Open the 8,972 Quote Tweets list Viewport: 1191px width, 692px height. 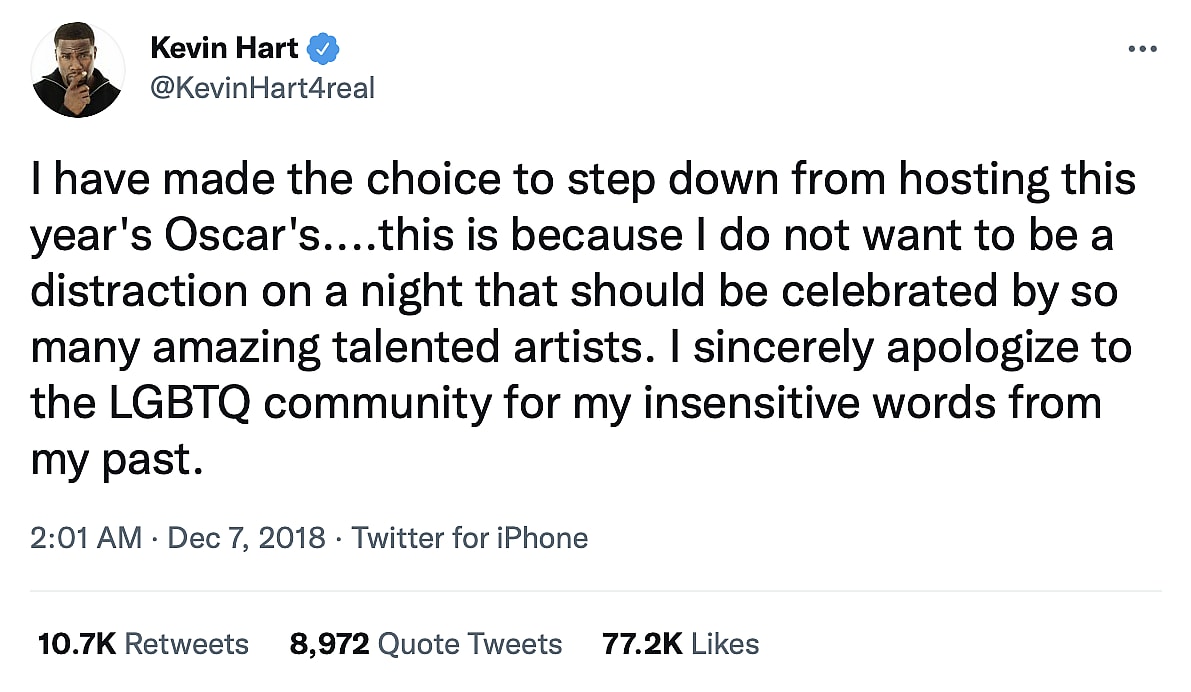click(x=425, y=643)
